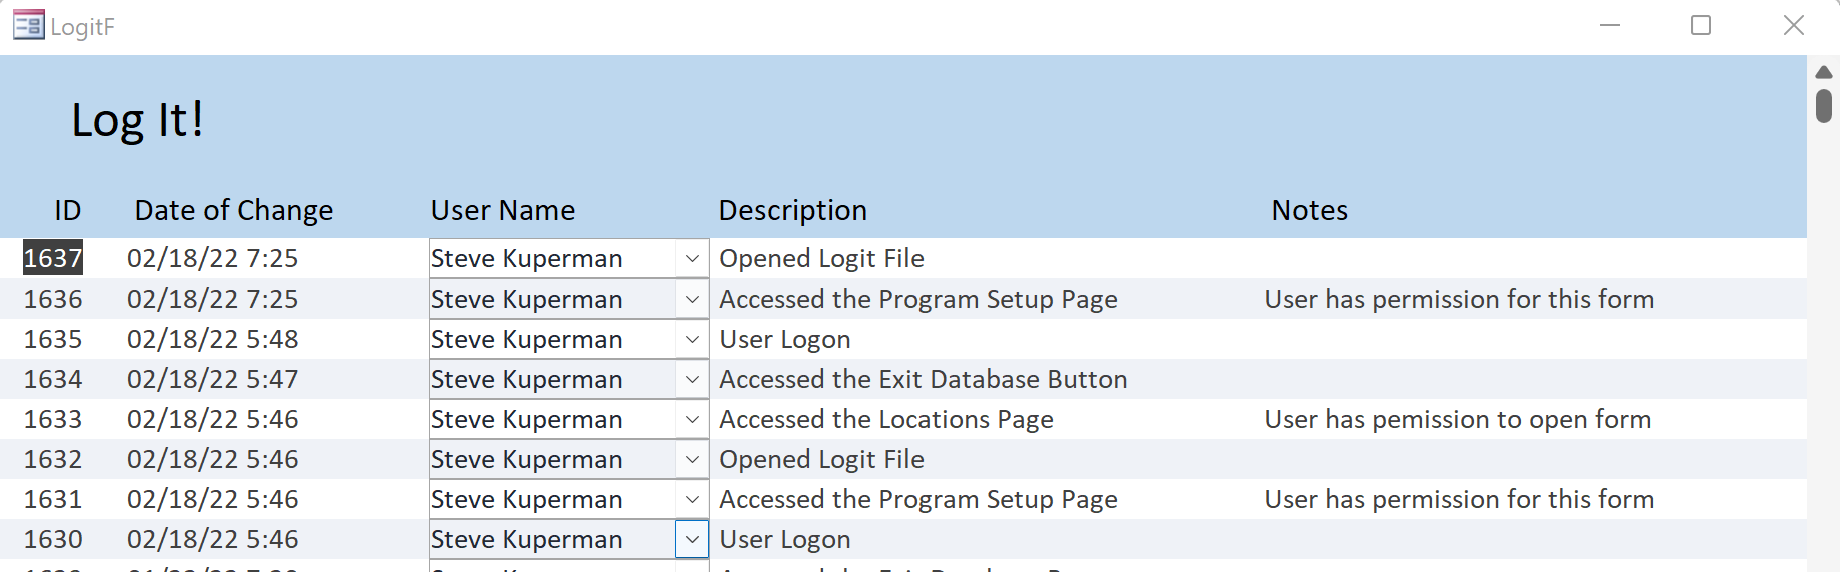Viewport: 1840px width, 572px height.
Task: Open User Name dropdown for record 1637
Action: pyautogui.click(x=692, y=259)
